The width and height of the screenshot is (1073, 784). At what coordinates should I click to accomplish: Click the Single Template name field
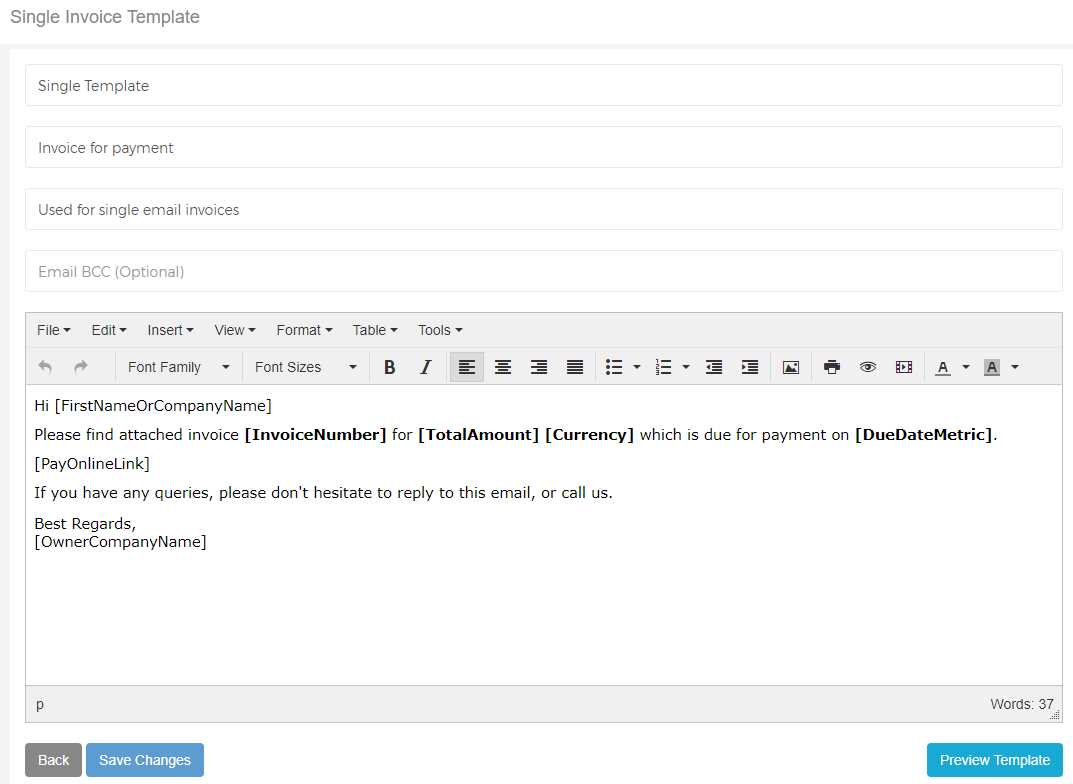[543, 86]
